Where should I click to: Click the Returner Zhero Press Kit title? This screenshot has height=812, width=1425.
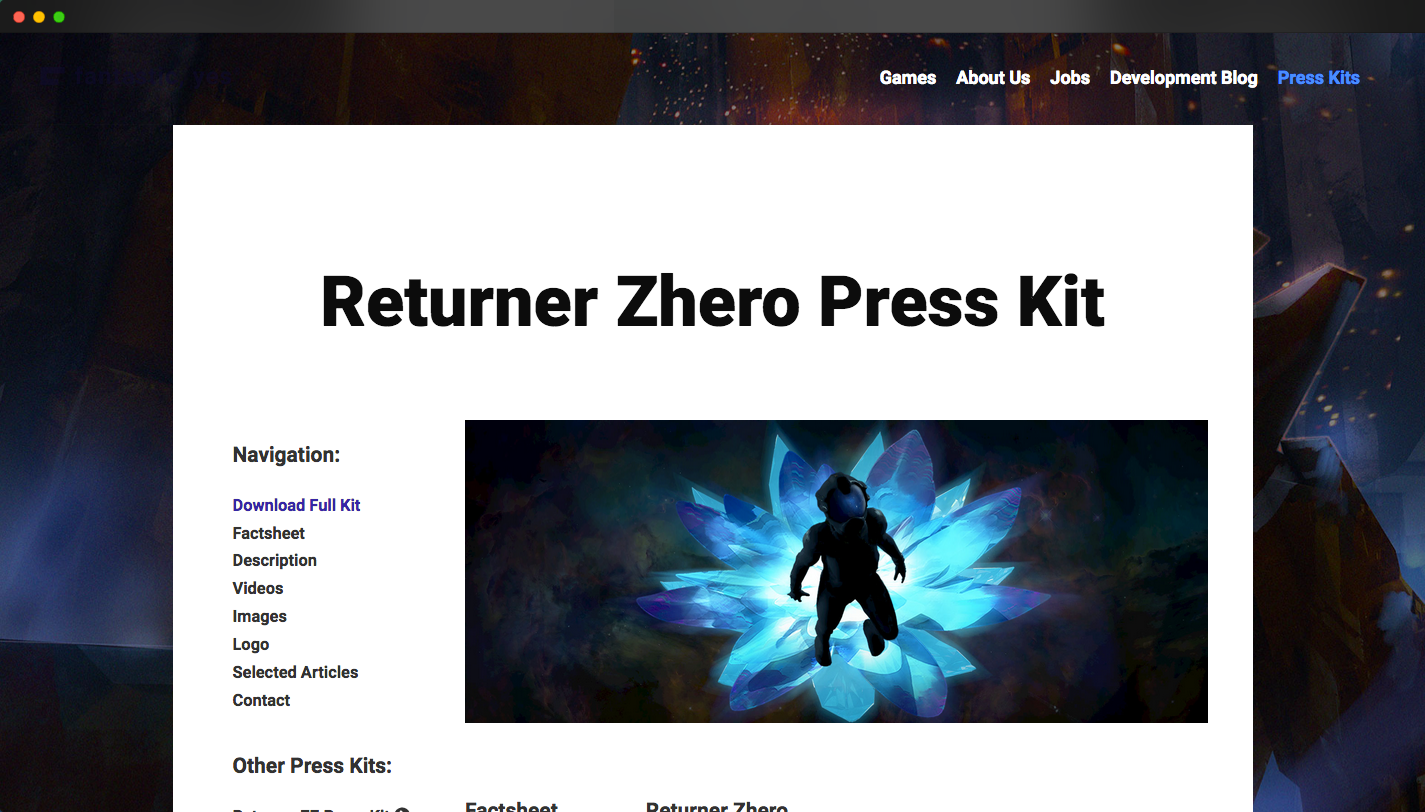click(x=712, y=301)
